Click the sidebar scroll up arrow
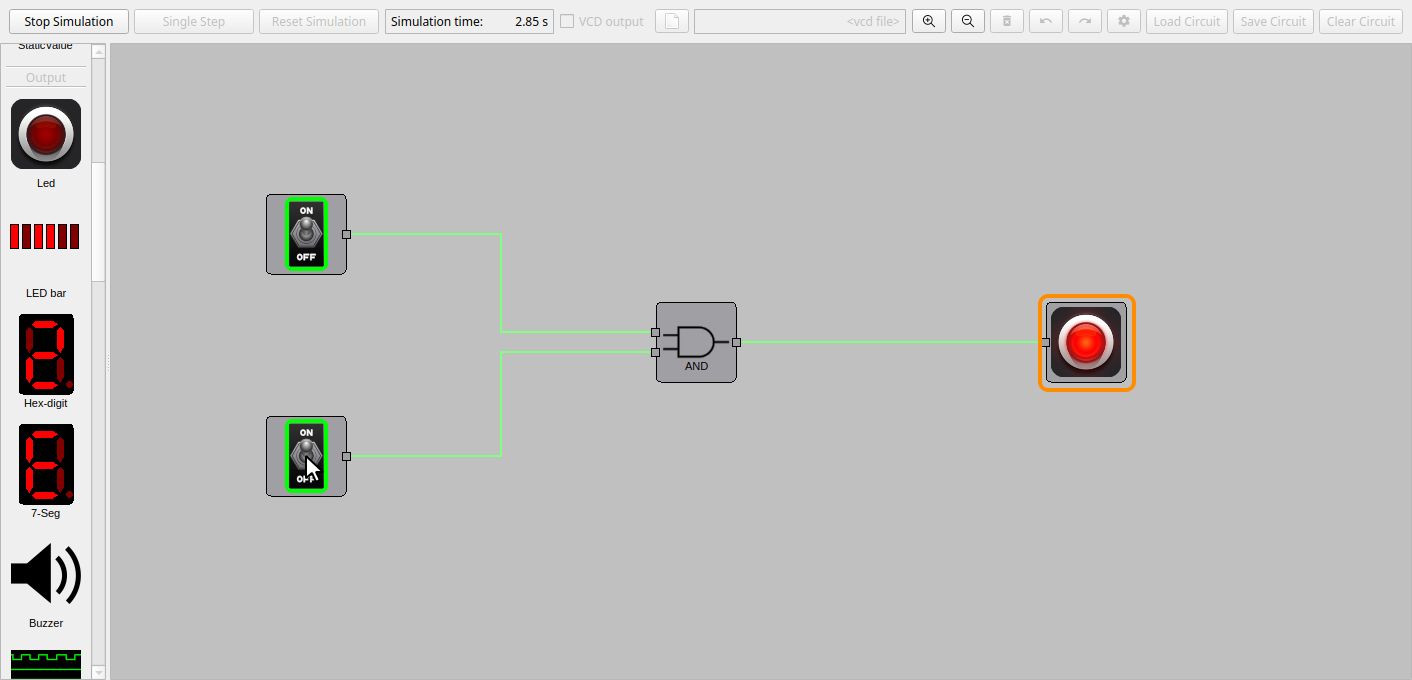The image size is (1412, 680). pos(98,52)
